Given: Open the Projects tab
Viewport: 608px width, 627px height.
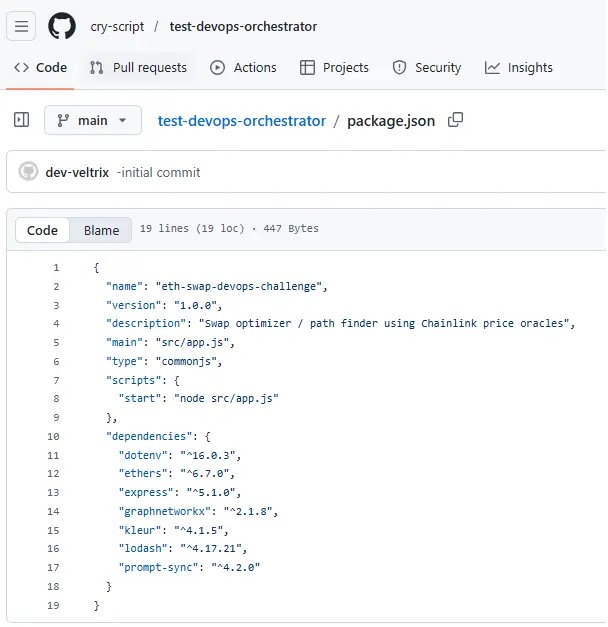Looking at the screenshot, I should tap(334, 68).
